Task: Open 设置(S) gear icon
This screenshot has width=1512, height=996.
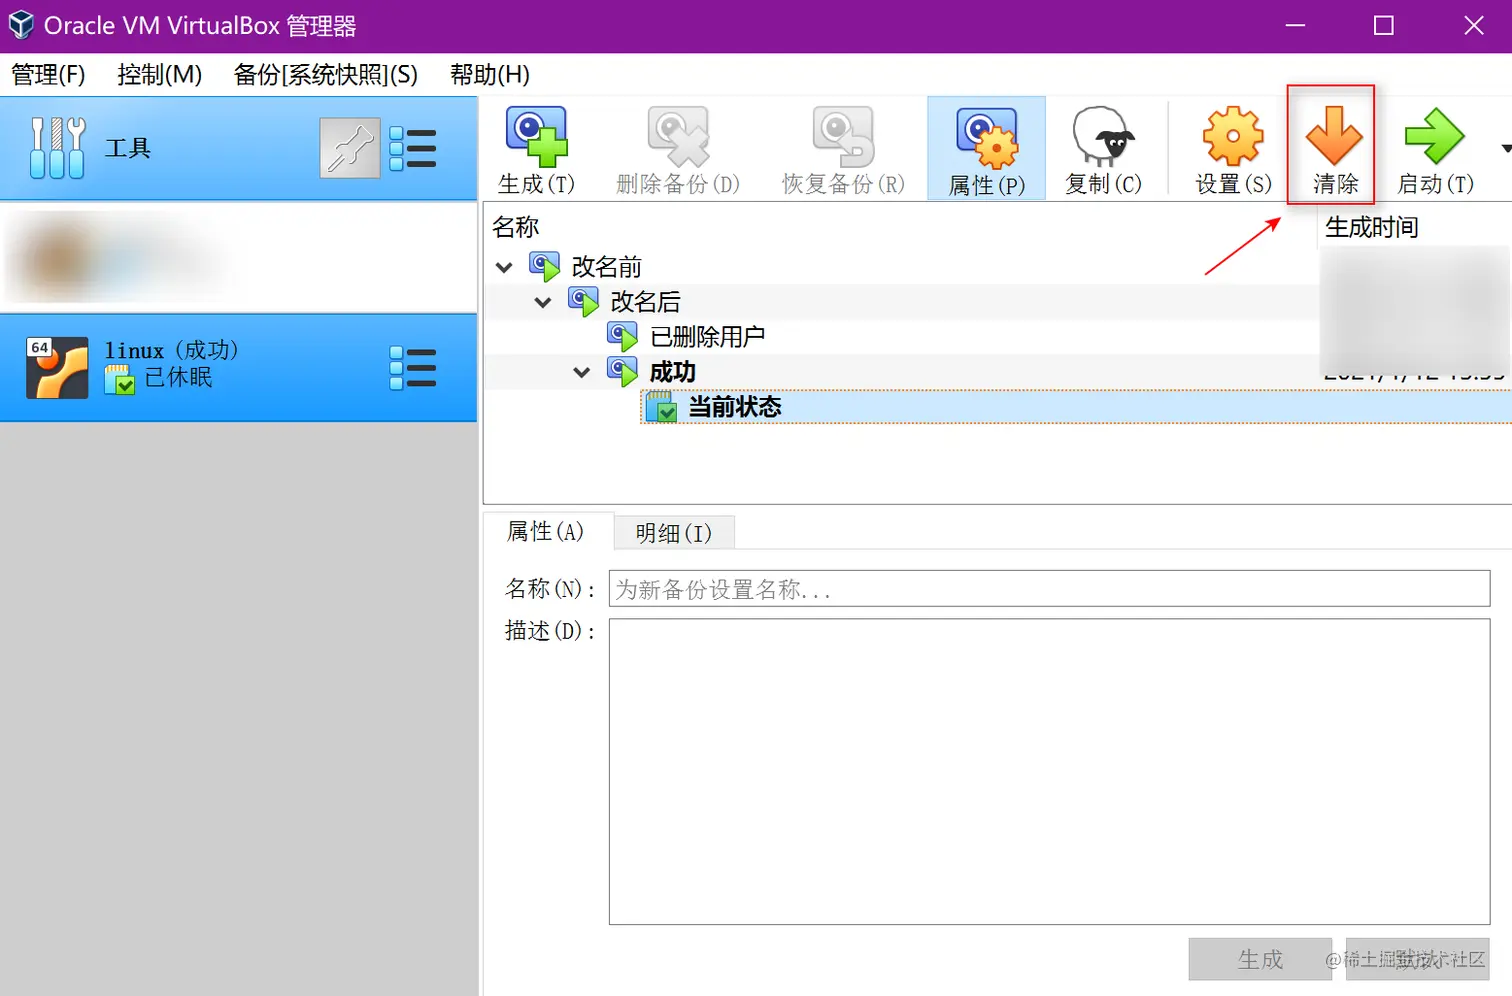Action: click(x=1233, y=136)
